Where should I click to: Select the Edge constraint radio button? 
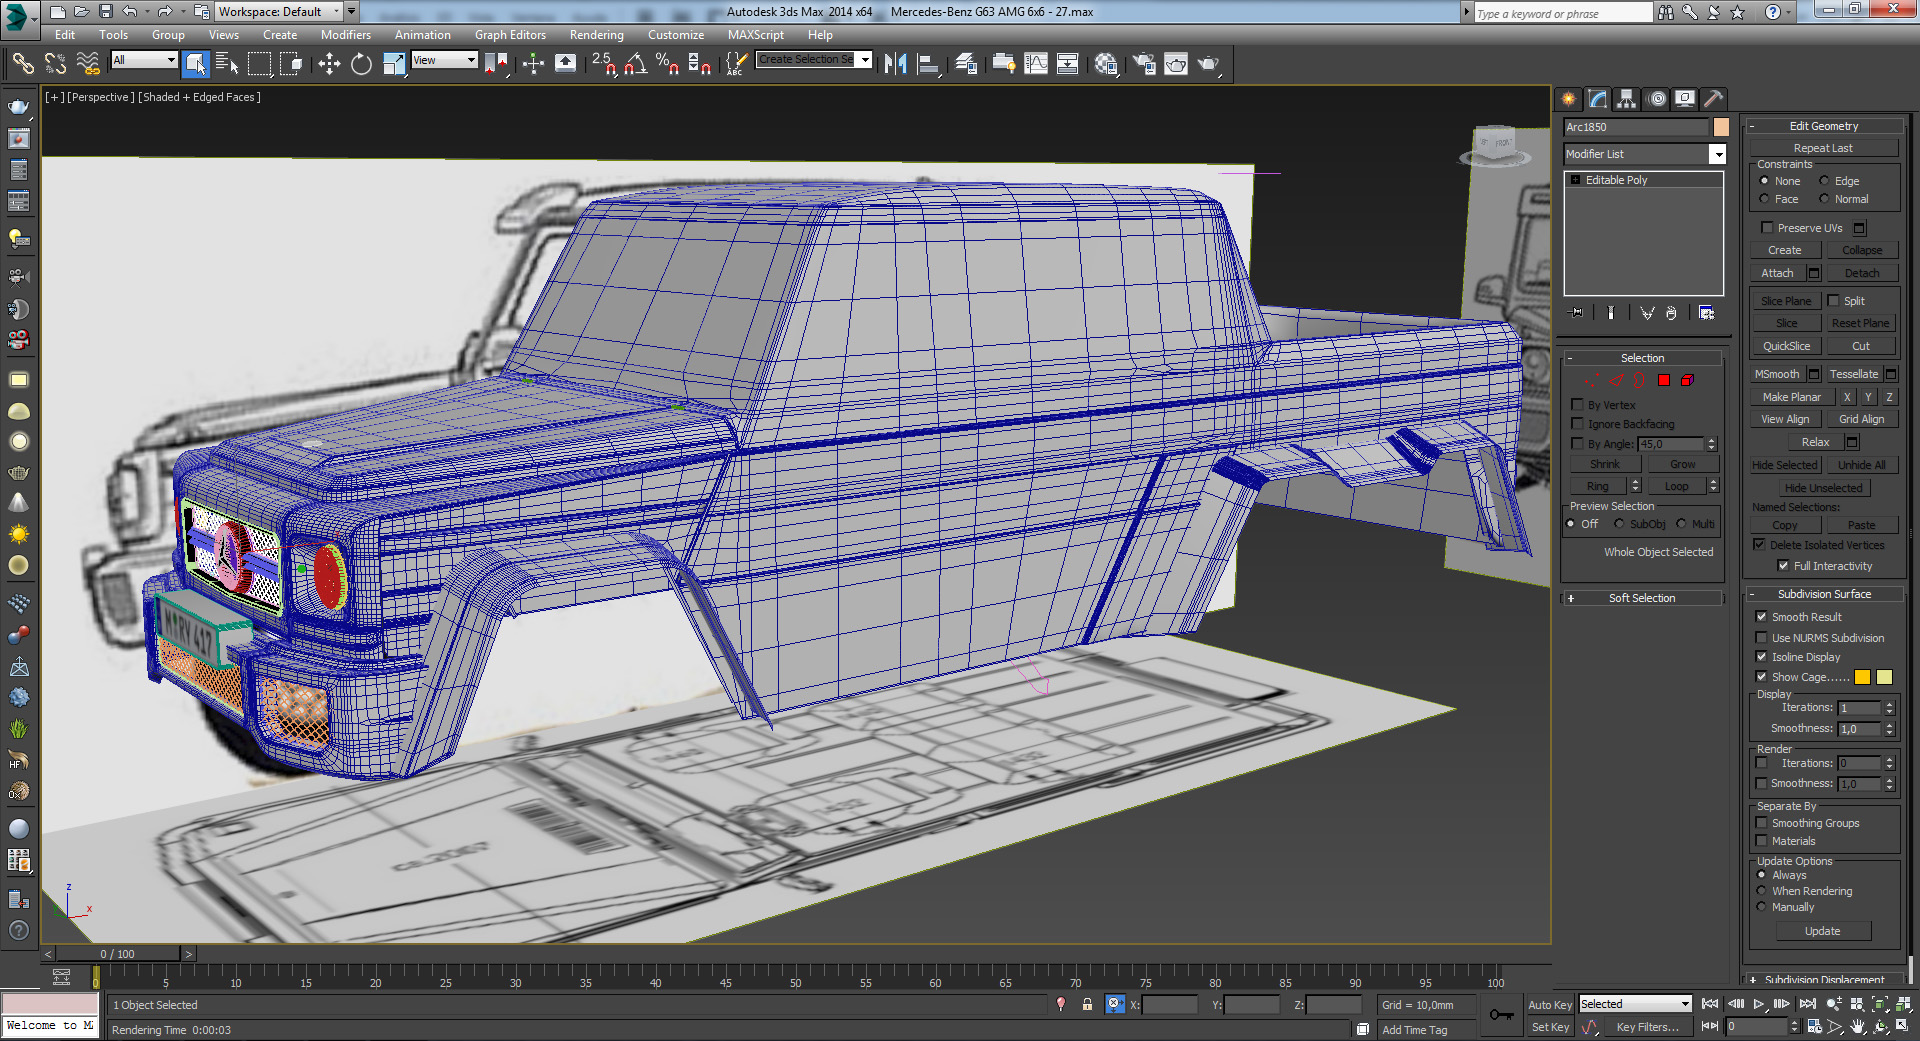[1824, 181]
